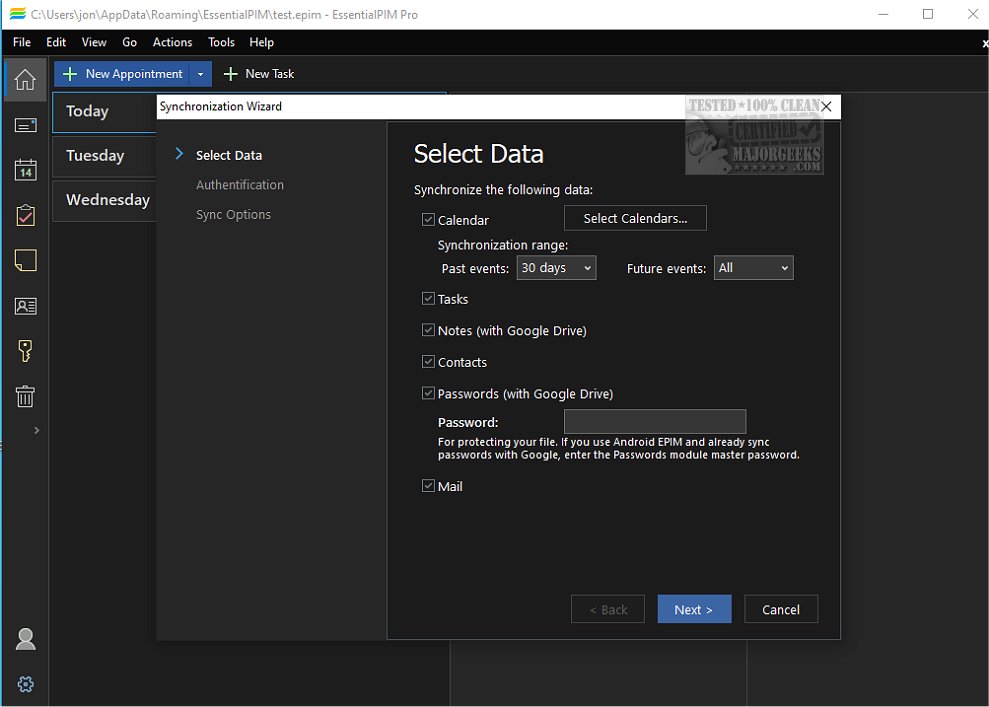This screenshot has height=707, width=989.
Task: Expand the New Appointment dropdown arrow
Action: pyautogui.click(x=201, y=74)
